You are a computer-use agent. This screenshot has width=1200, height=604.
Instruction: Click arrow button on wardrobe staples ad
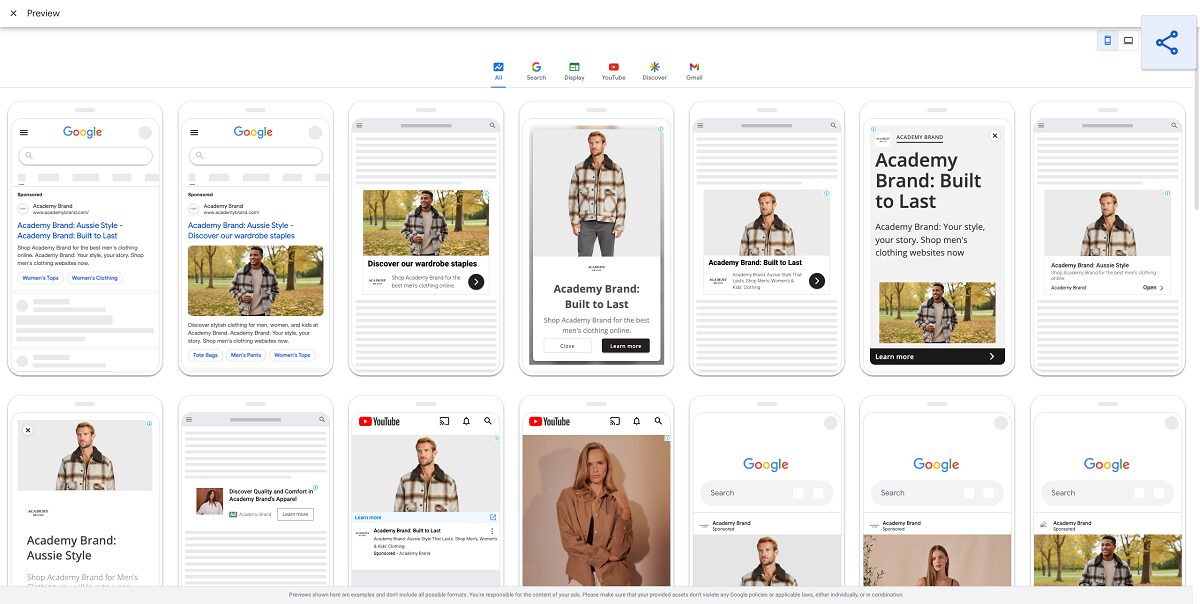tap(476, 282)
